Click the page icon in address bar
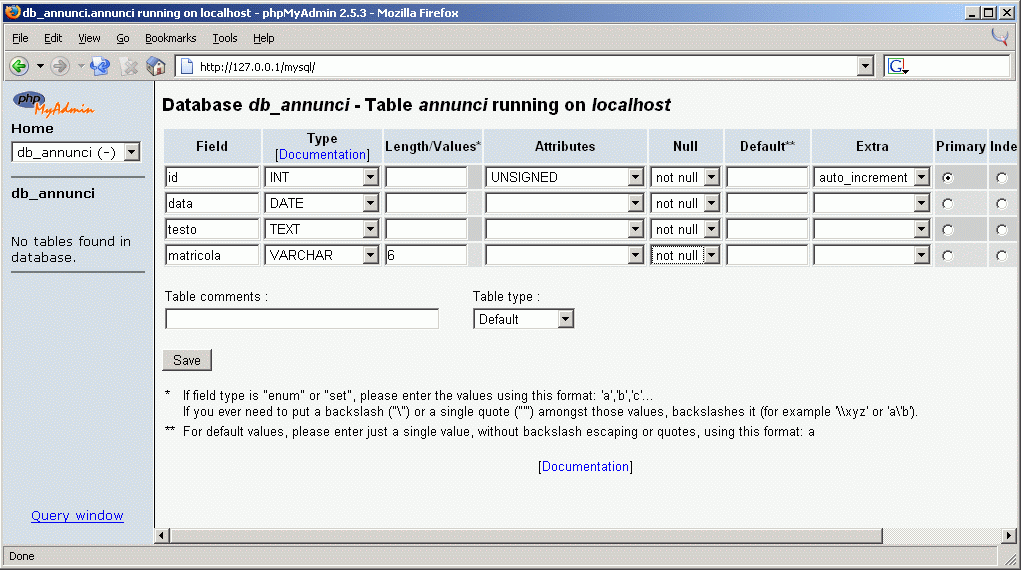This screenshot has height=570, width=1021. [x=186, y=66]
